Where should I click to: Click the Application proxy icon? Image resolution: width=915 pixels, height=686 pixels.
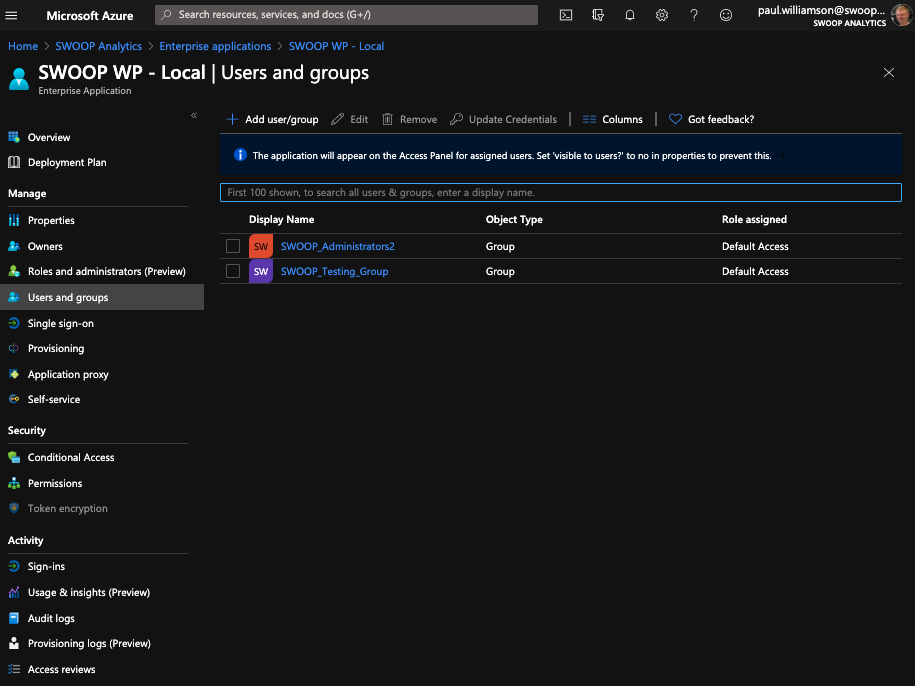(14, 374)
